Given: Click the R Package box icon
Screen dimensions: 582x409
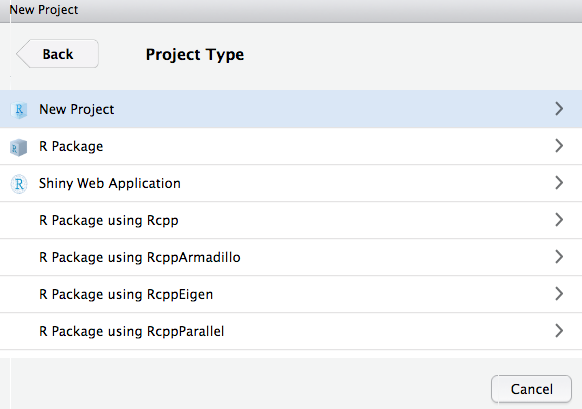Looking at the screenshot, I should 19,147.
